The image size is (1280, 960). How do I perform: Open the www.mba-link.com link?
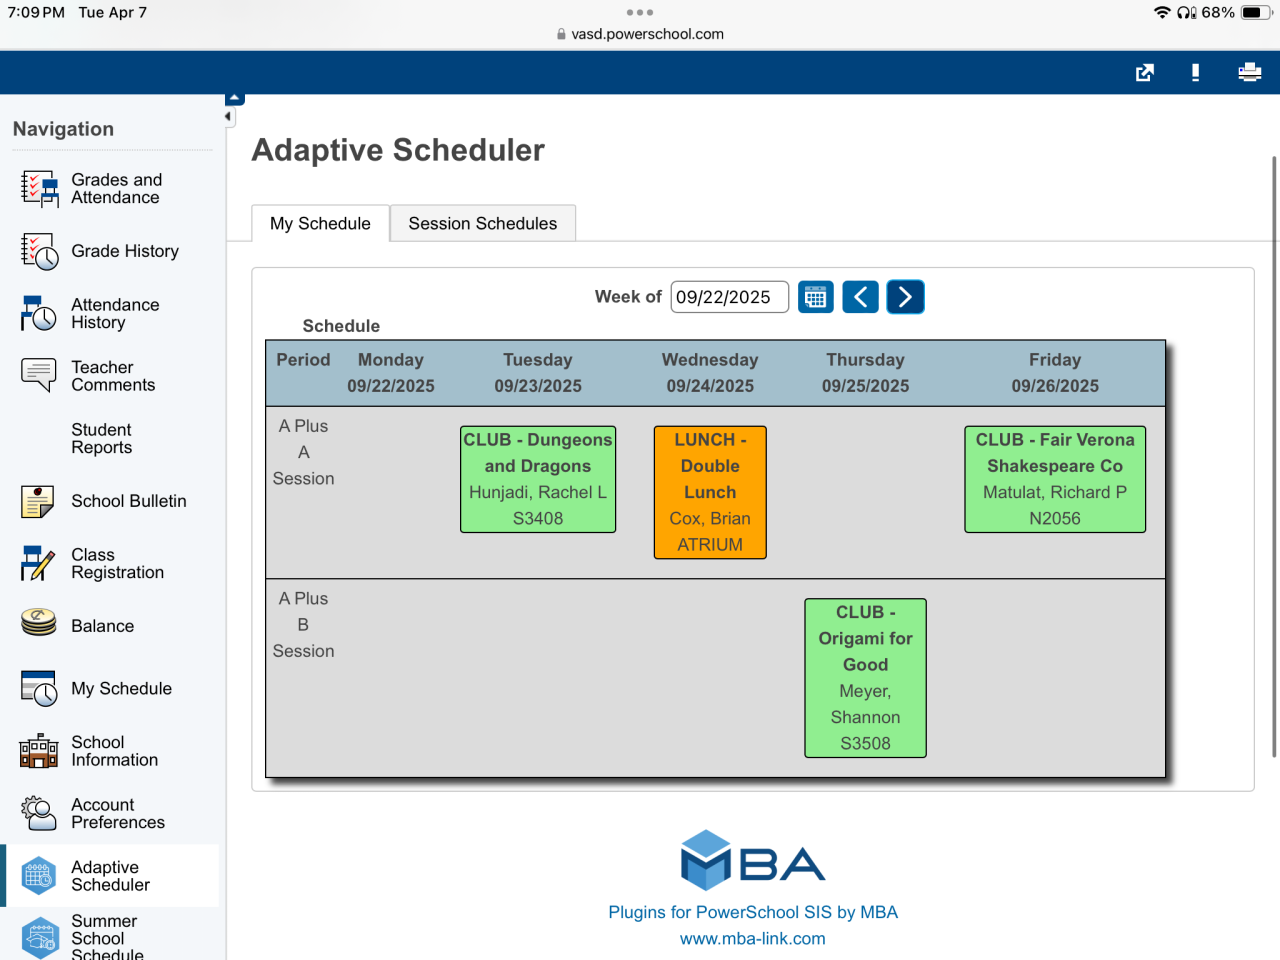(x=752, y=938)
